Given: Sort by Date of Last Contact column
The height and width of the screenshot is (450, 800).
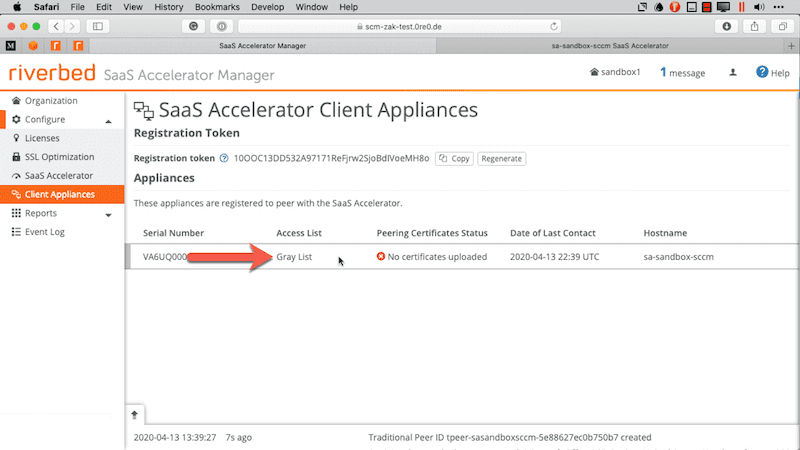Looking at the screenshot, I should tap(553, 233).
